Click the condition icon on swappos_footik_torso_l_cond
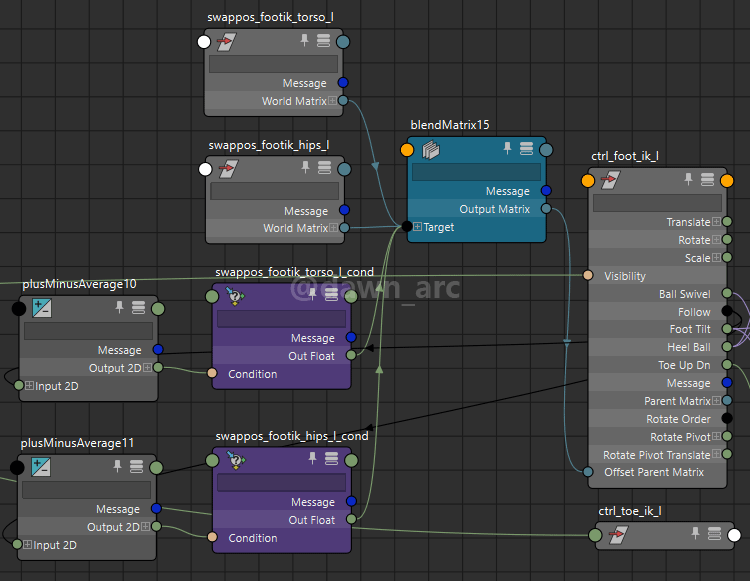The image size is (750, 581). pyautogui.click(x=235, y=296)
